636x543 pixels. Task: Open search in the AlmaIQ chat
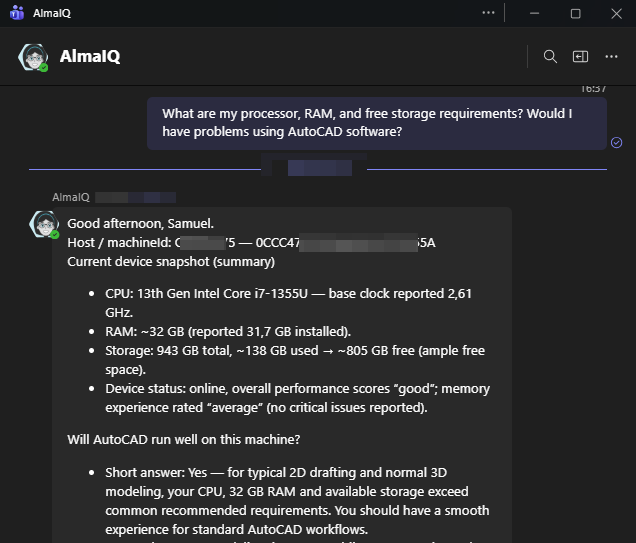(550, 57)
